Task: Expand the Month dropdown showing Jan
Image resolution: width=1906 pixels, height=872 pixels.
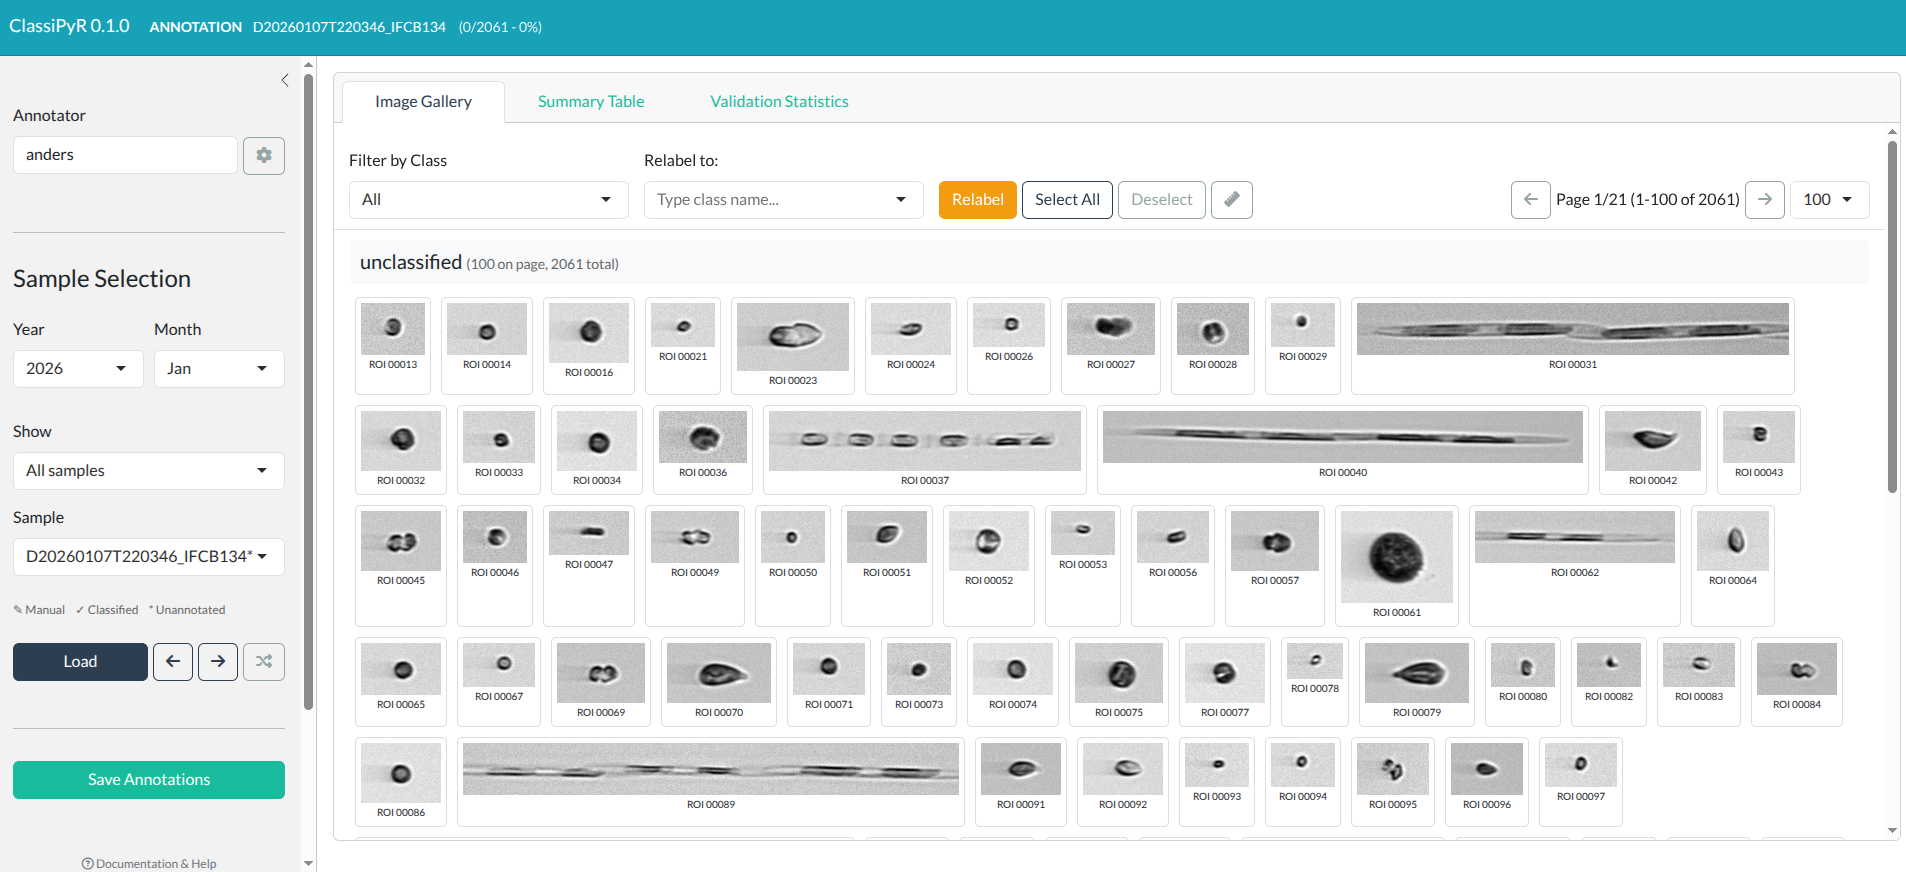Action: coord(219,369)
